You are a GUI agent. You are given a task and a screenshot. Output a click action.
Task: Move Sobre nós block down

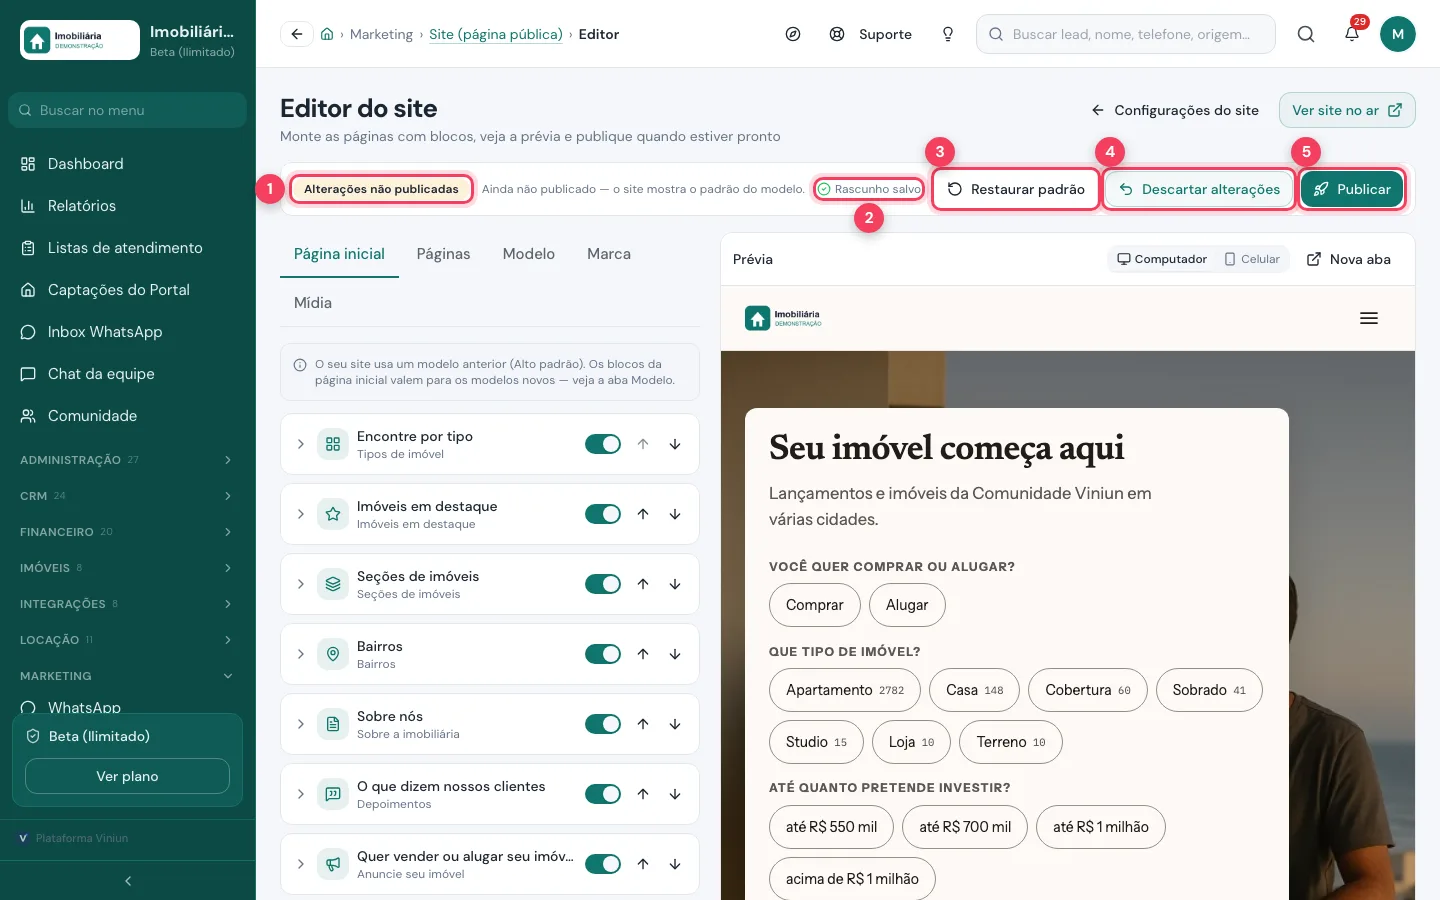coord(675,724)
